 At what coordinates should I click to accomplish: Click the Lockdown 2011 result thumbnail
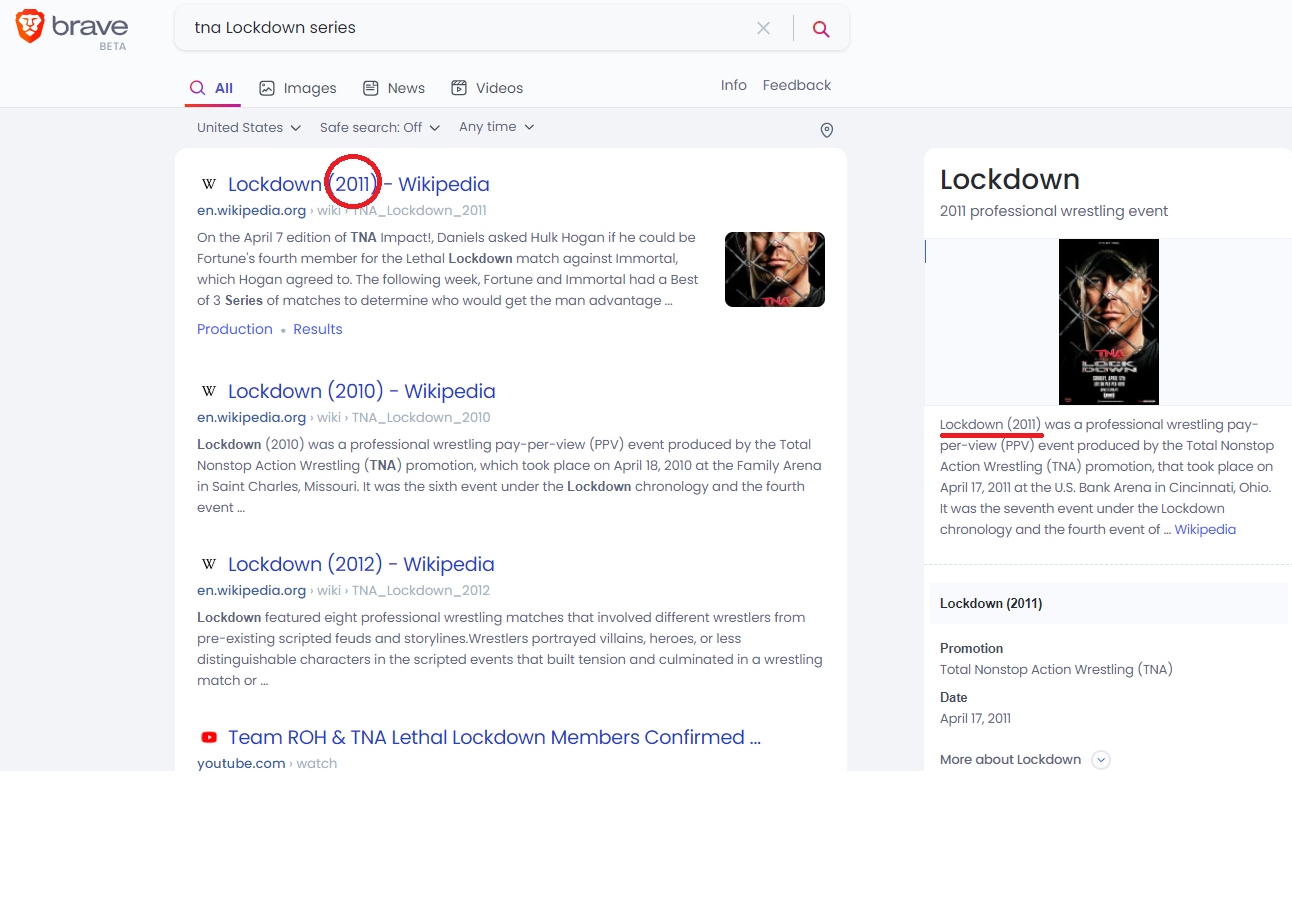pos(775,269)
